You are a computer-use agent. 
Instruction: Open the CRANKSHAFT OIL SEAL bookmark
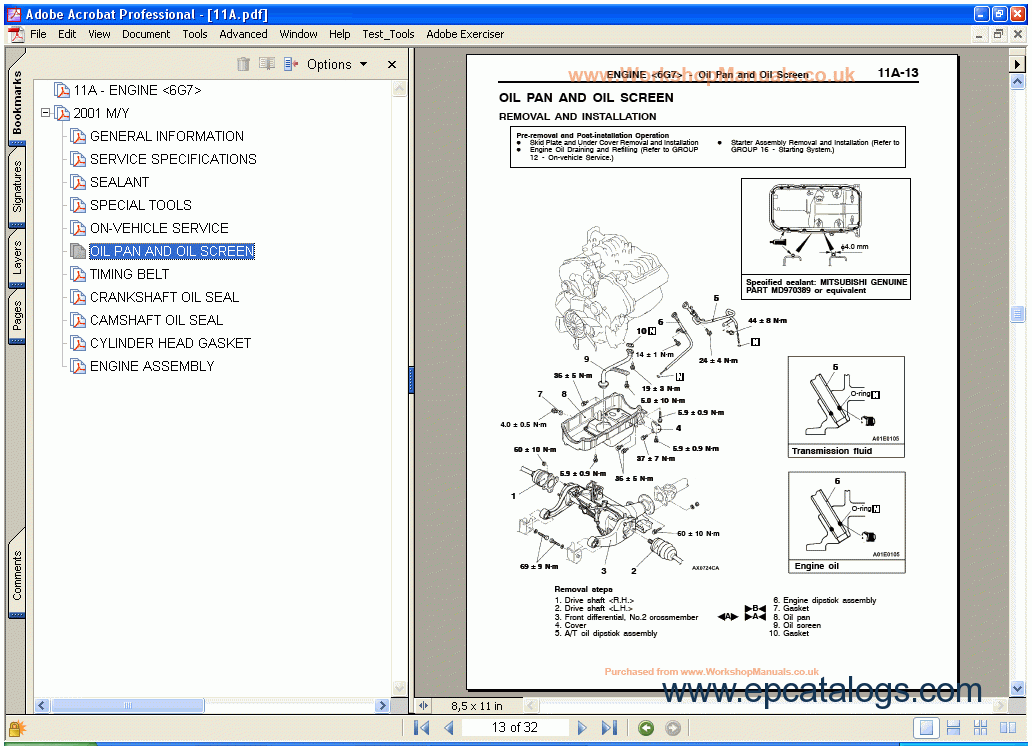coord(165,298)
